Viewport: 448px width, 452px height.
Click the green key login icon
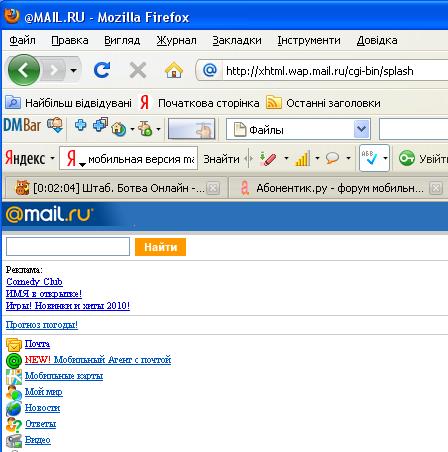point(407,158)
